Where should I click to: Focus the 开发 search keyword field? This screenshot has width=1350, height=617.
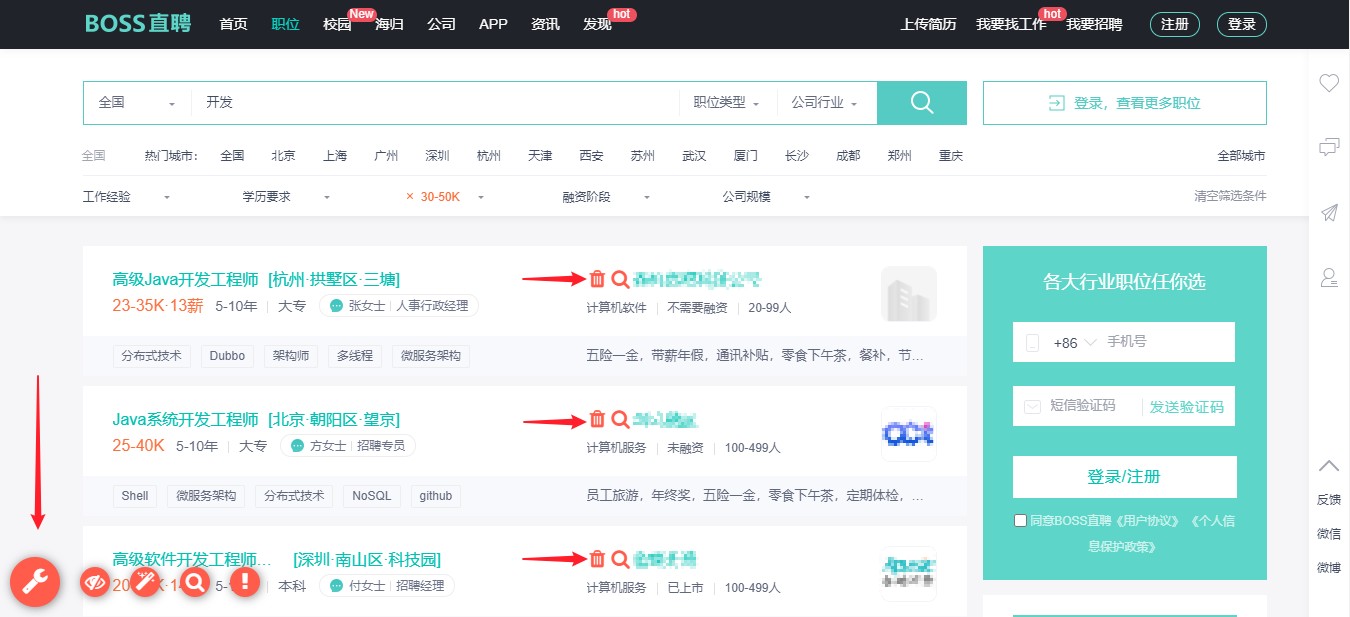click(435, 103)
